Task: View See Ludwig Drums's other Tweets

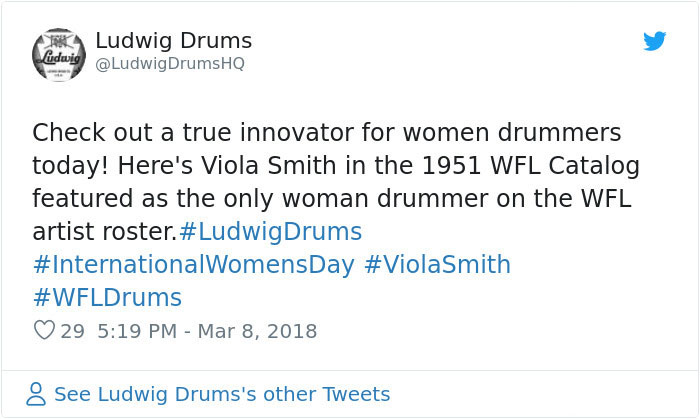Action: tap(221, 394)
